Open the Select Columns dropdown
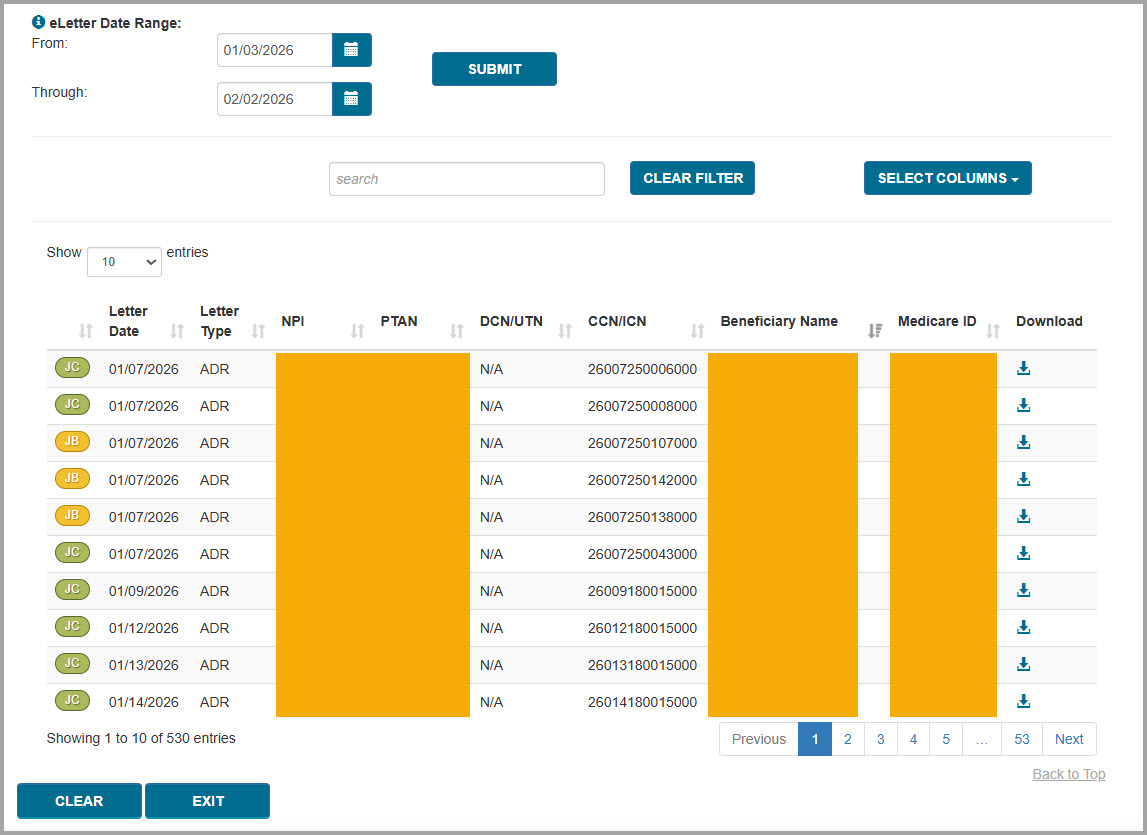 [x=947, y=178]
